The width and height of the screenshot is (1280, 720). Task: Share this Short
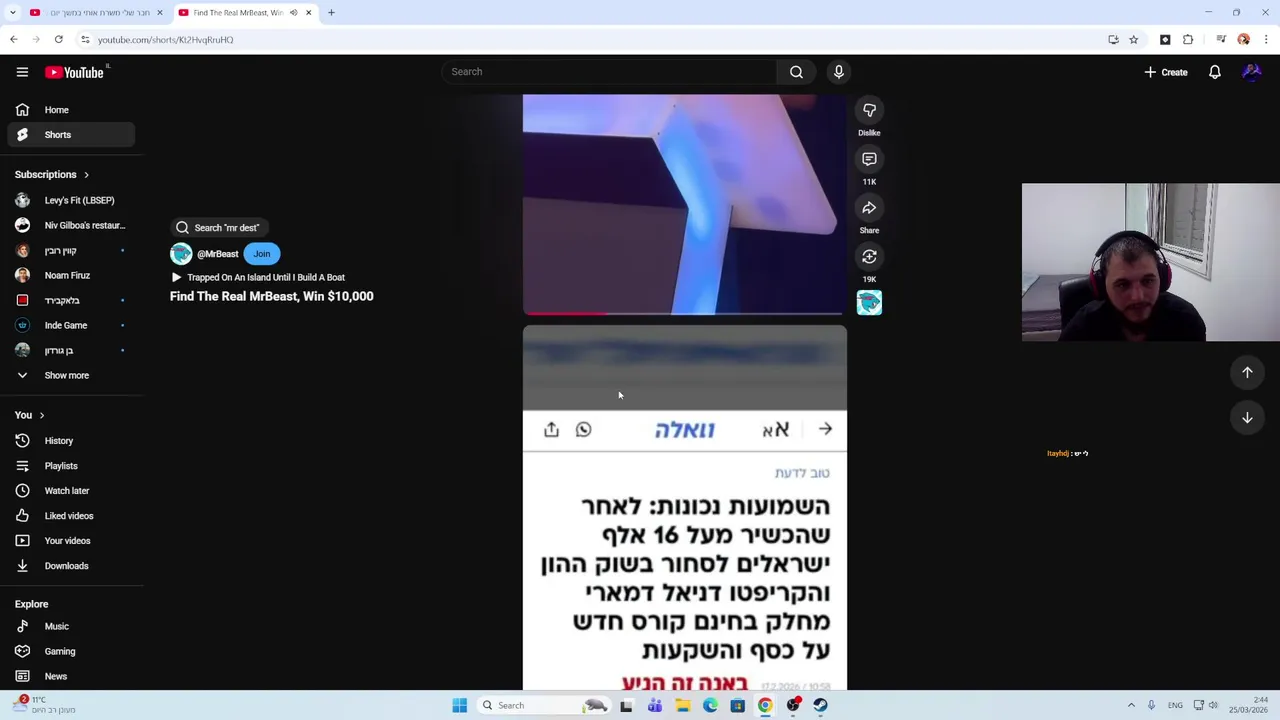[869, 208]
